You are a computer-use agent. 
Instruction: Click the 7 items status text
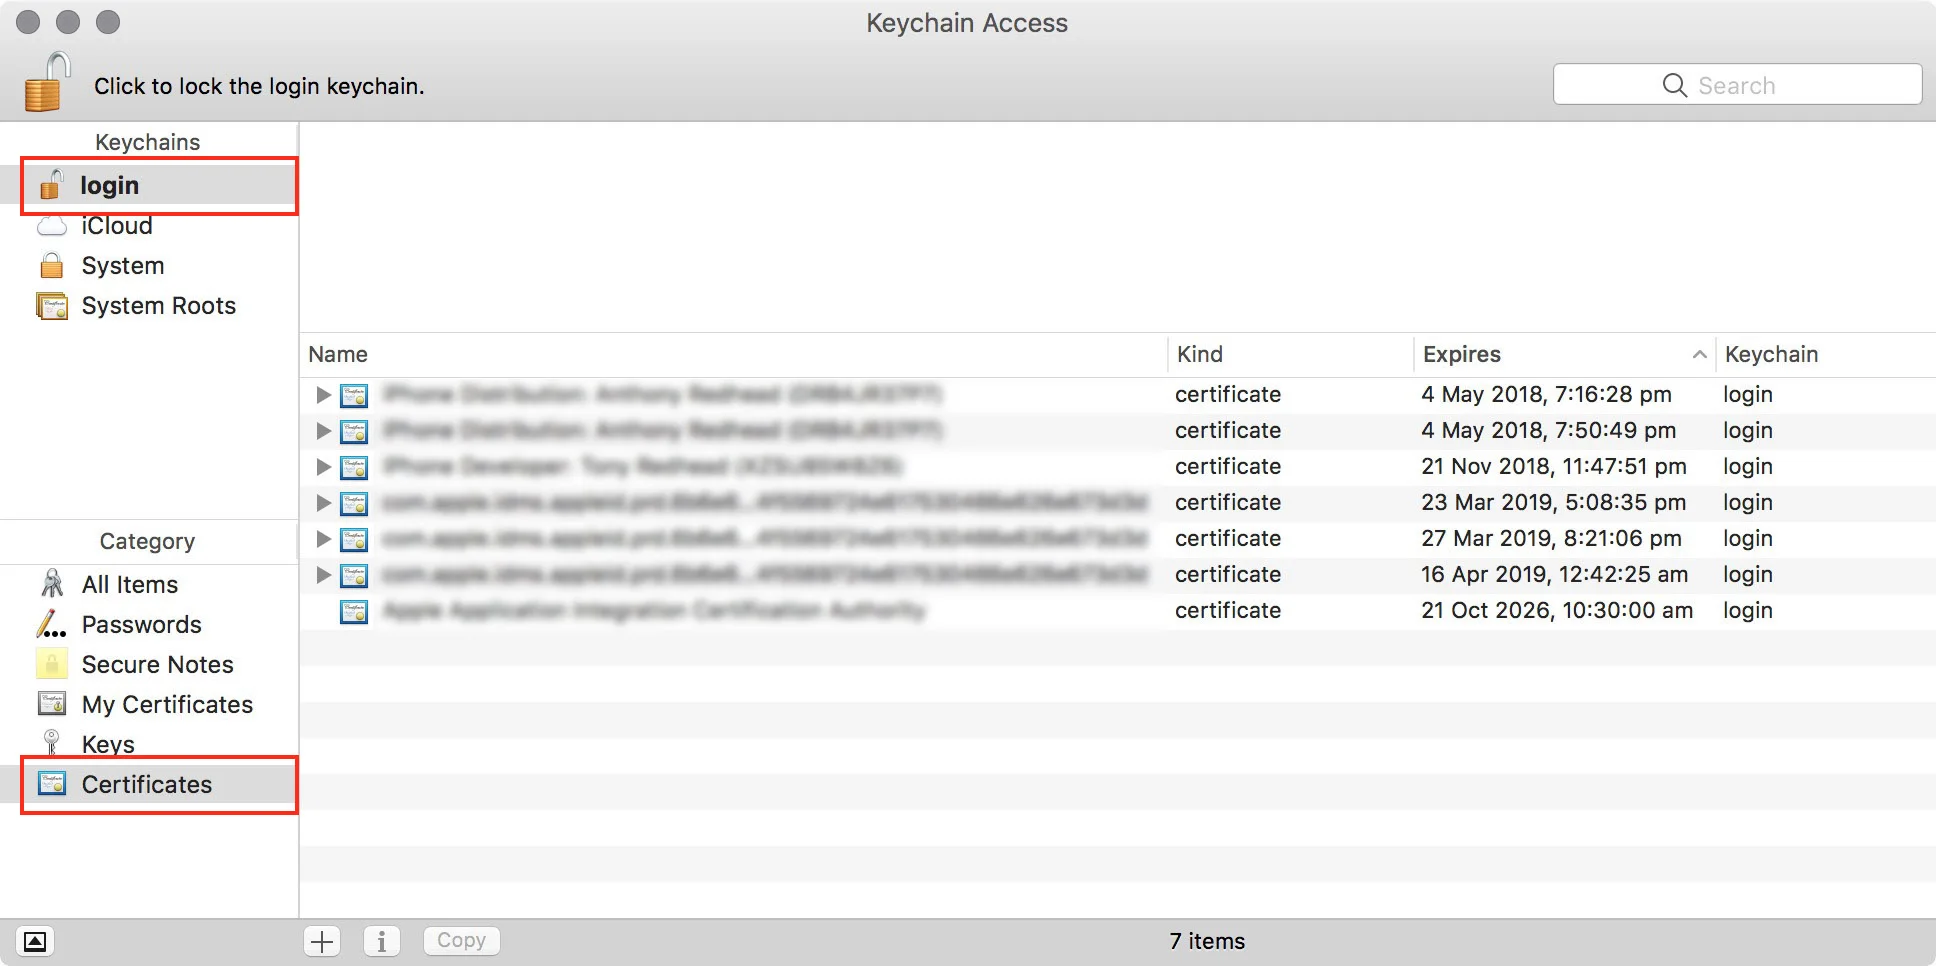(1207, 942)
